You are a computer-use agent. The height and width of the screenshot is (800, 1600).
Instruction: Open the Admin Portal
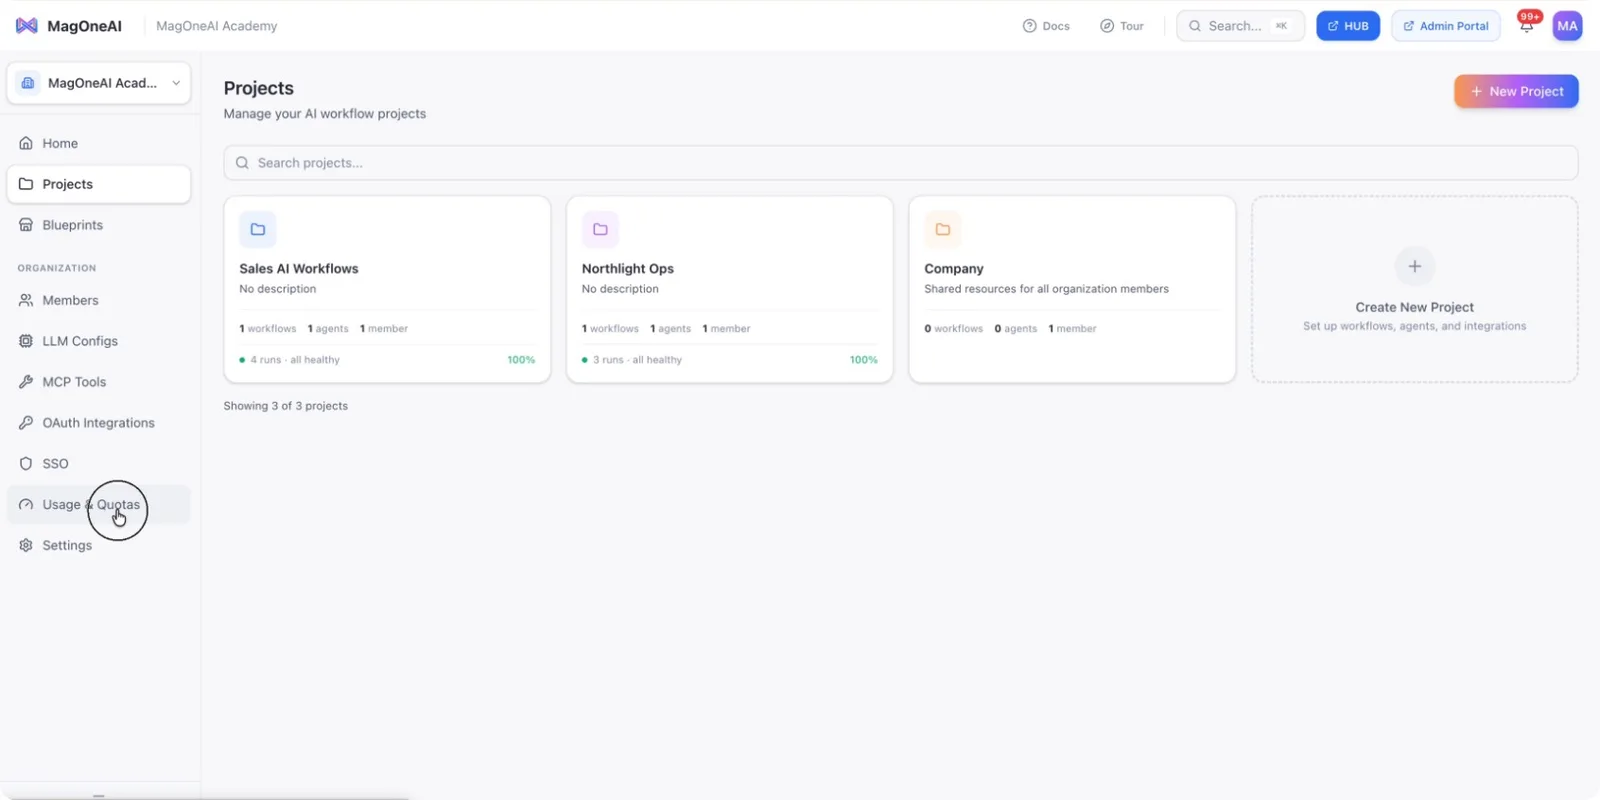click(1446, 26)
